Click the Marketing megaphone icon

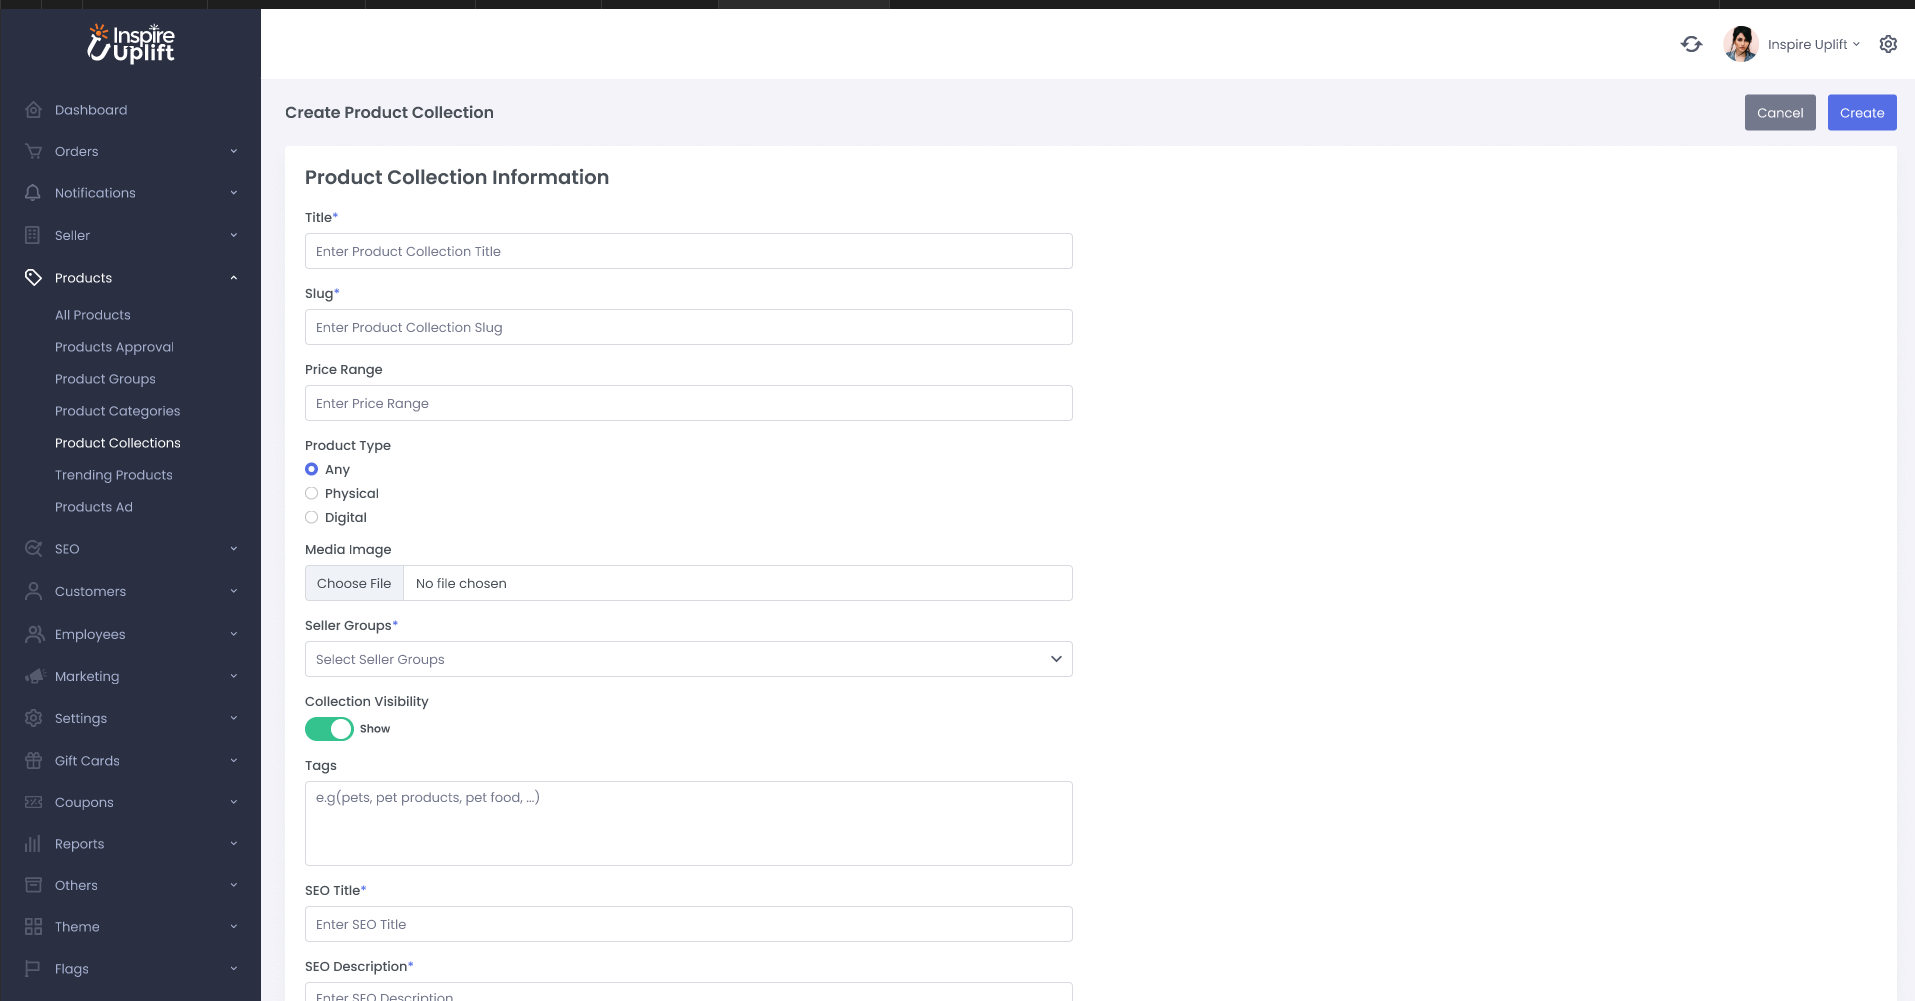click(x=33, y=677)
